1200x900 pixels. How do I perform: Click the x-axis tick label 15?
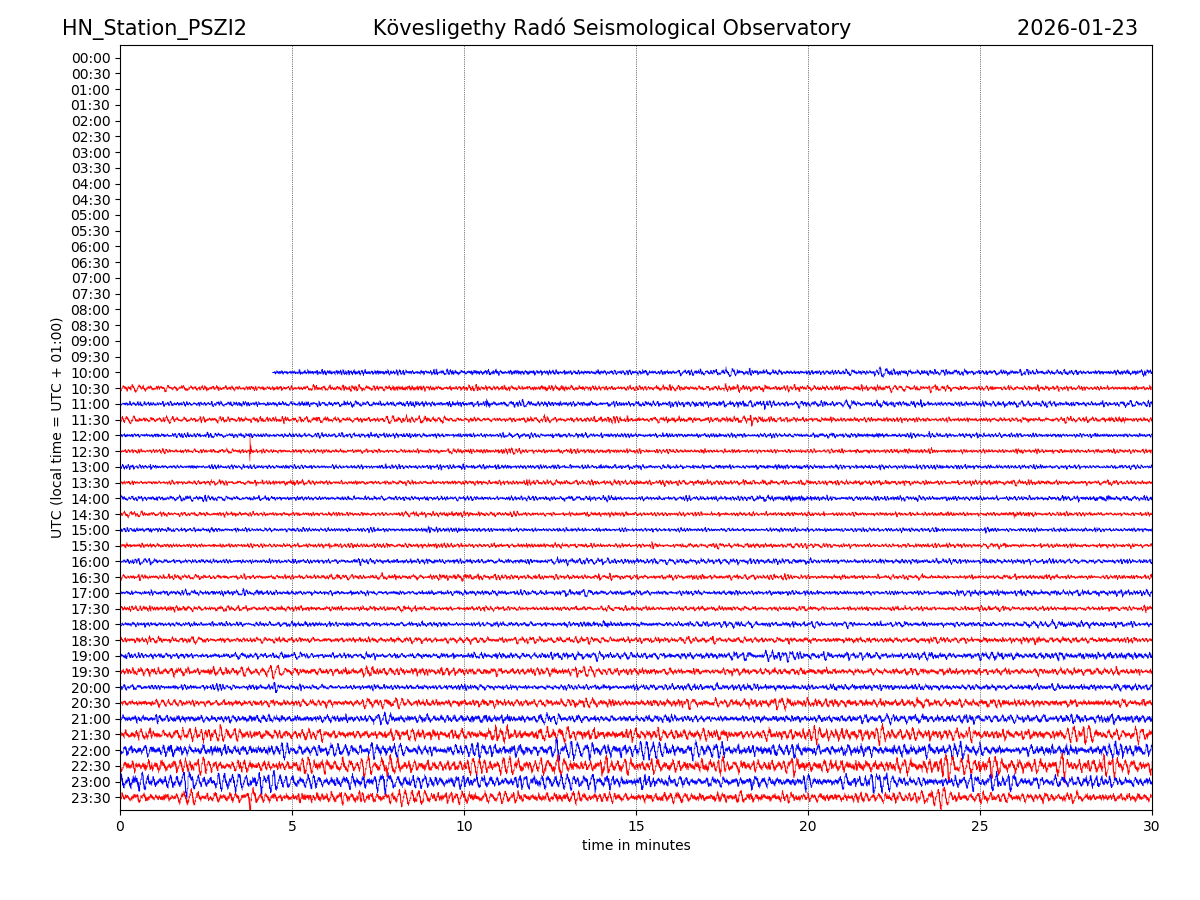(x=636, y=827)
